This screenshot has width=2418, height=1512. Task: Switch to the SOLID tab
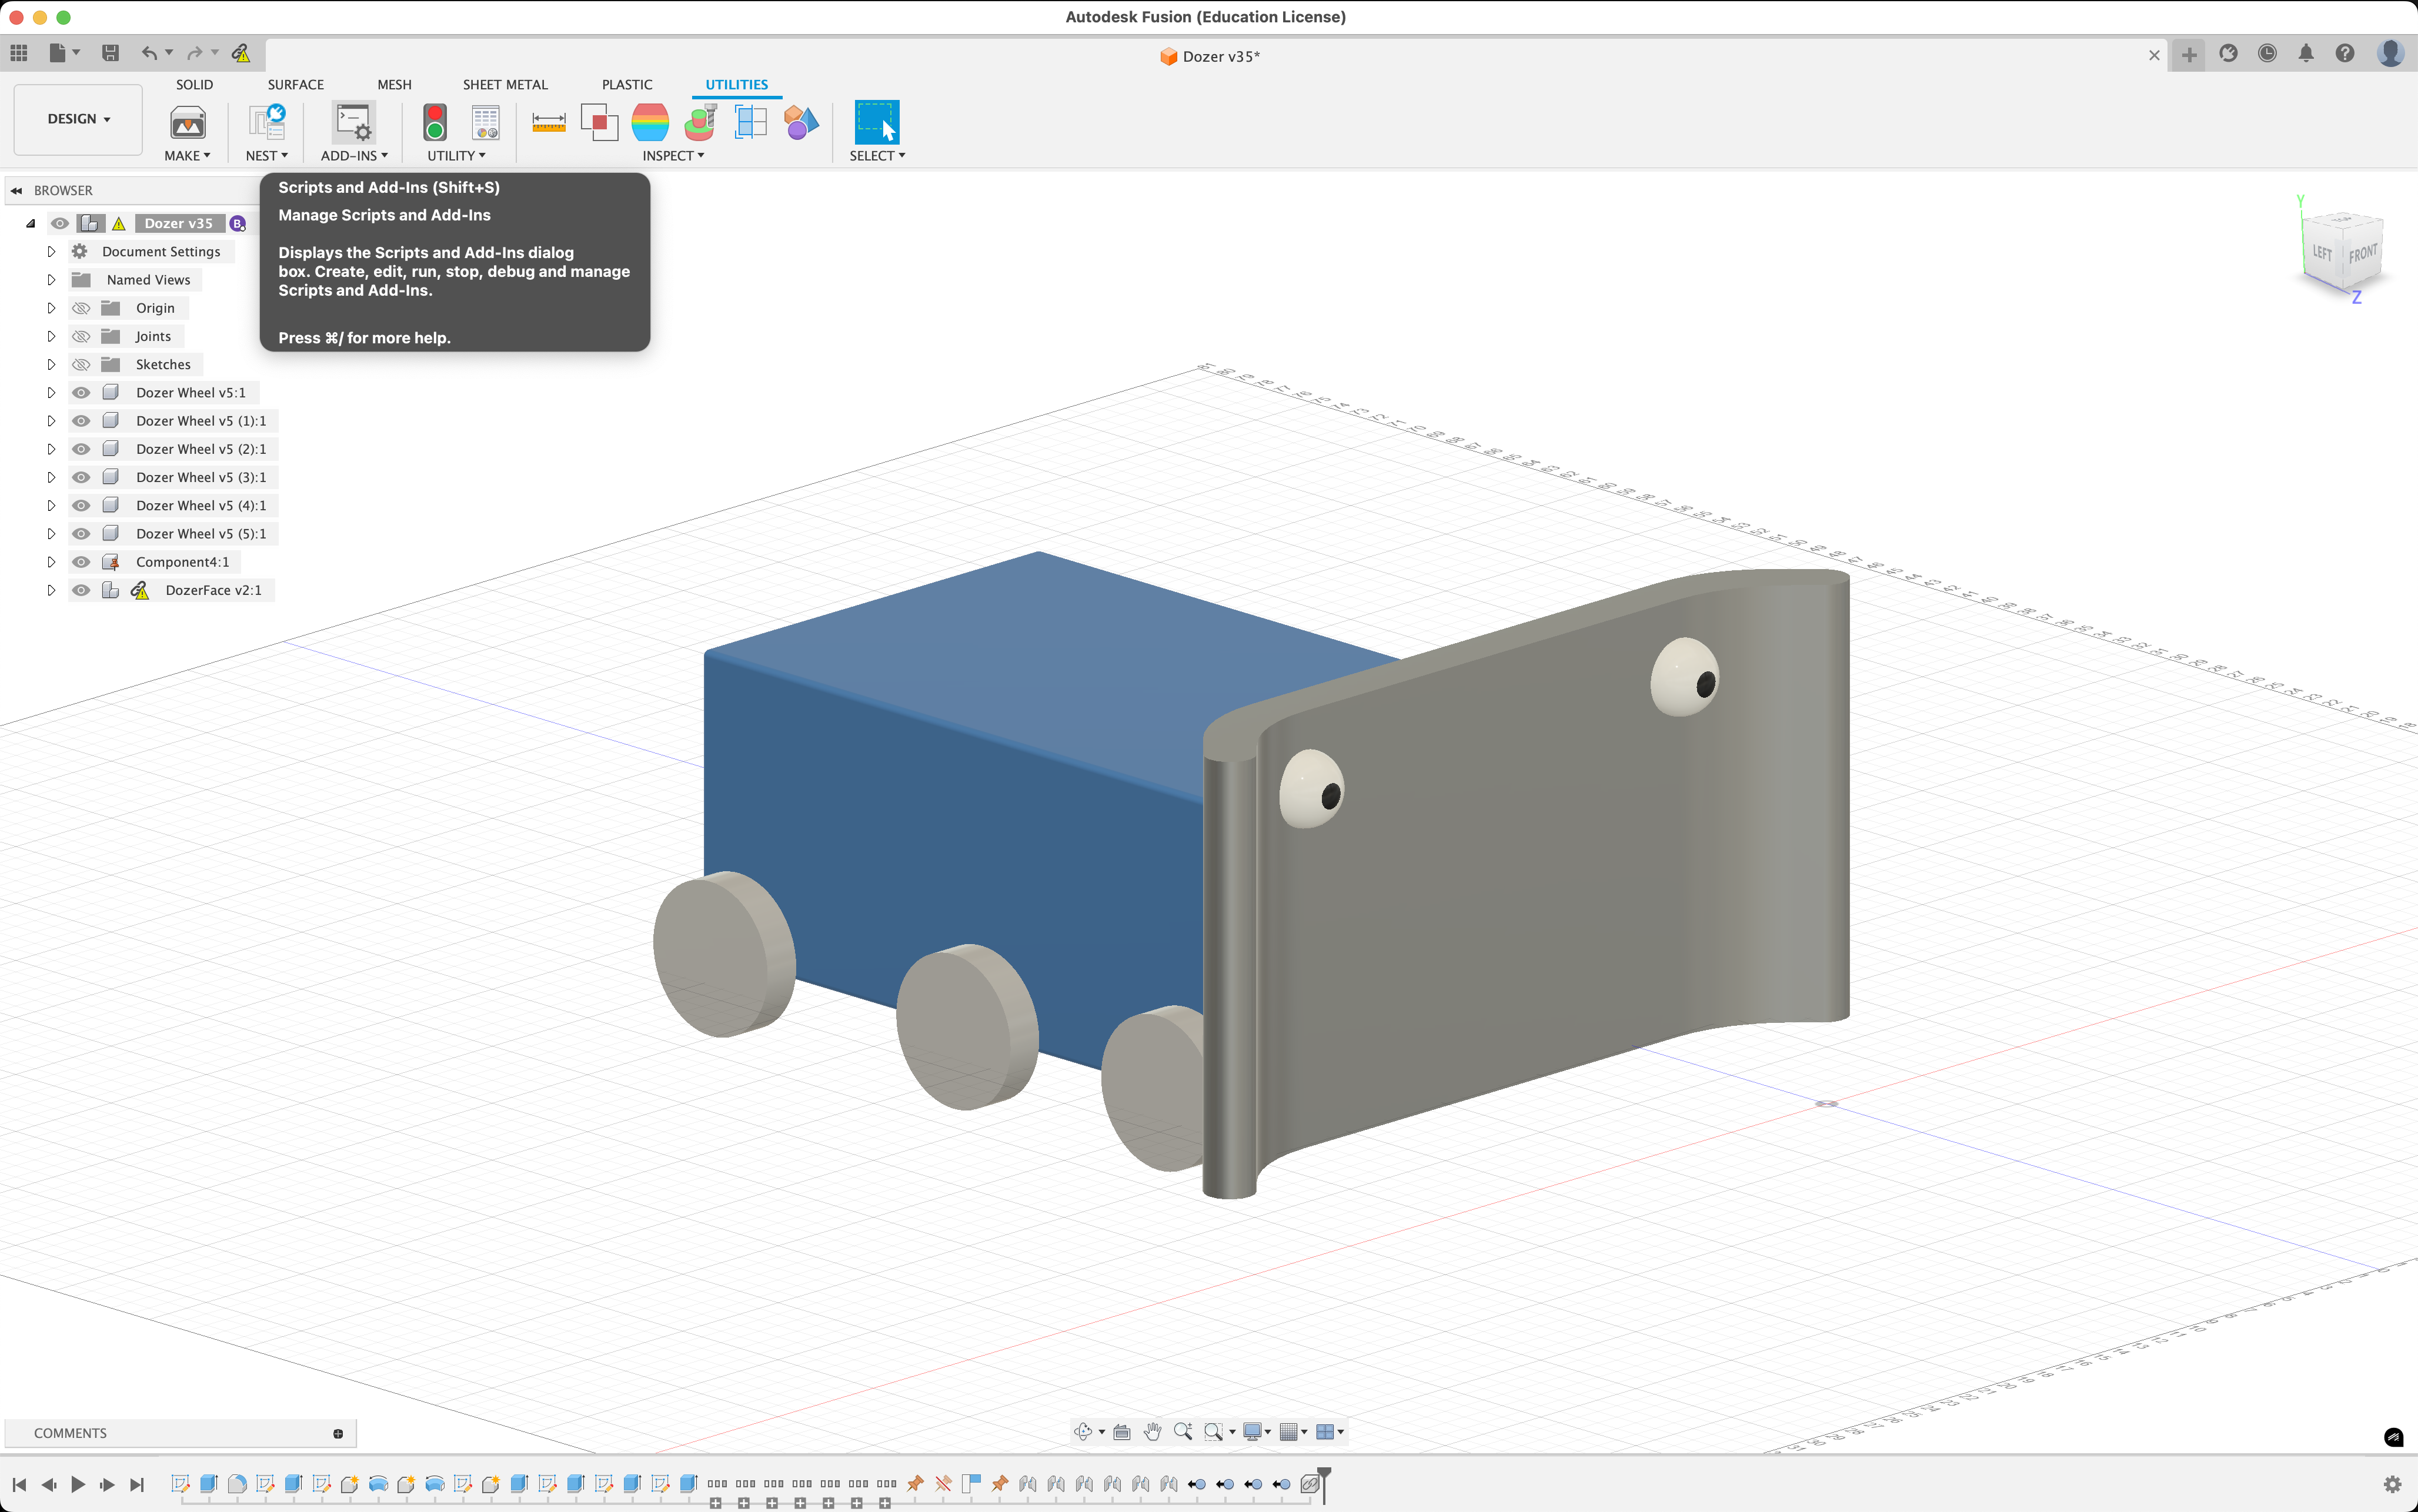pos(194,85)
